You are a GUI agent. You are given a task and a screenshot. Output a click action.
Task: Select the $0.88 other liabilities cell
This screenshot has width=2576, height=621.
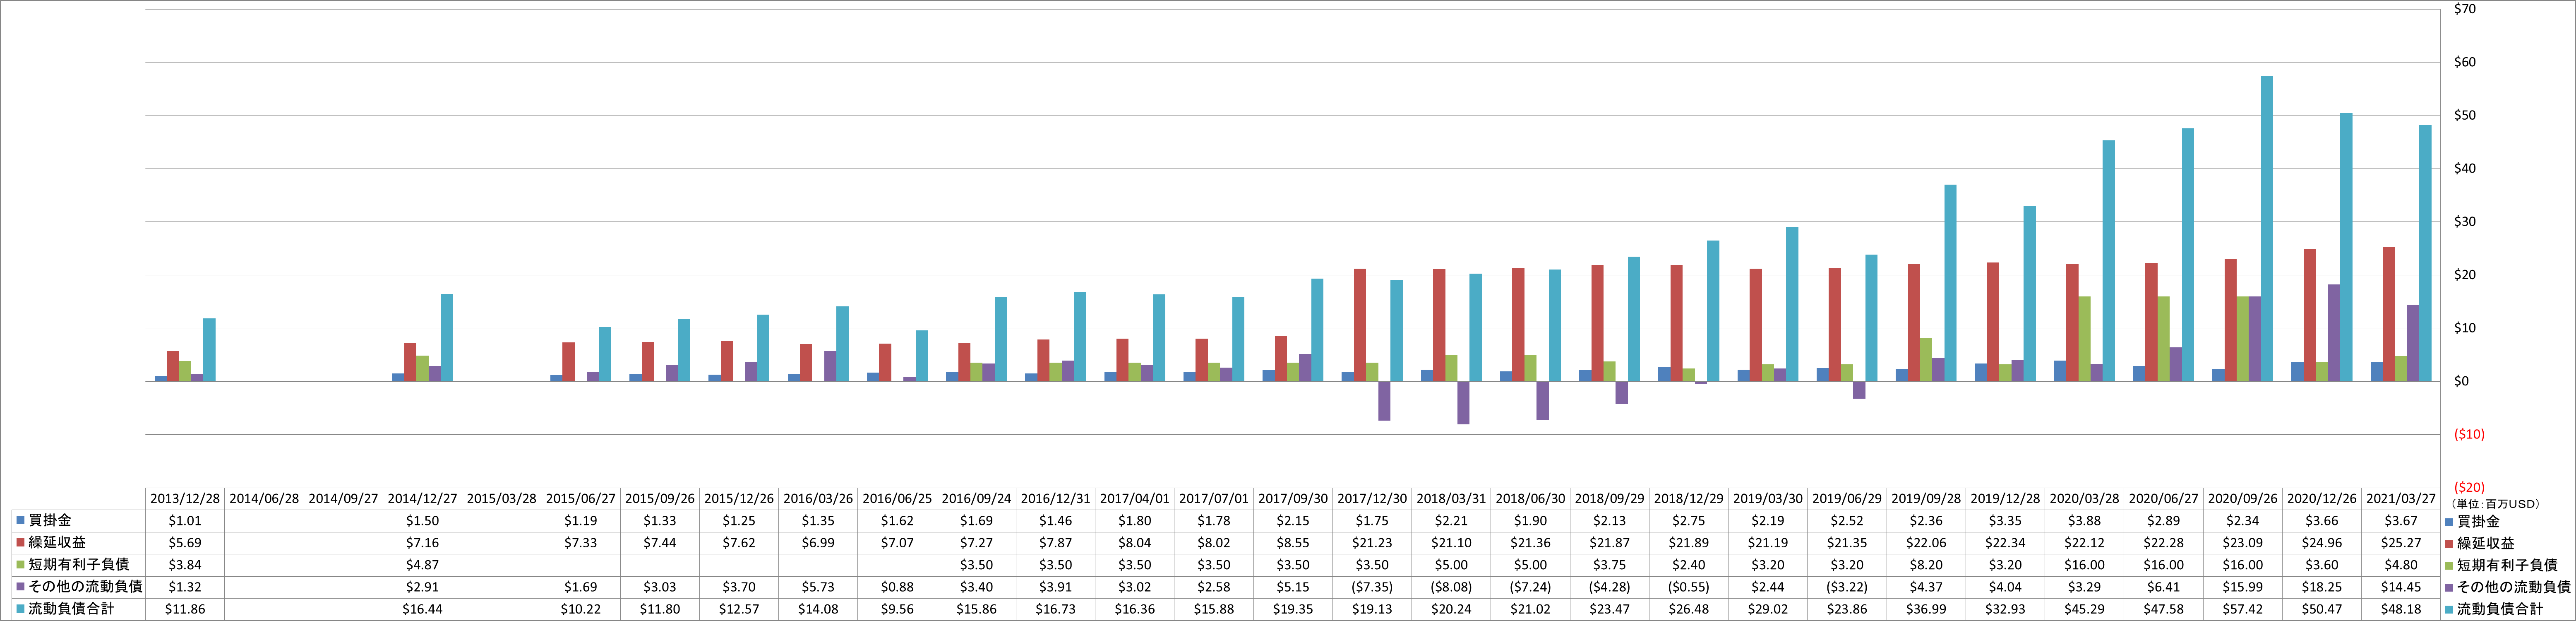pos(897,587)
